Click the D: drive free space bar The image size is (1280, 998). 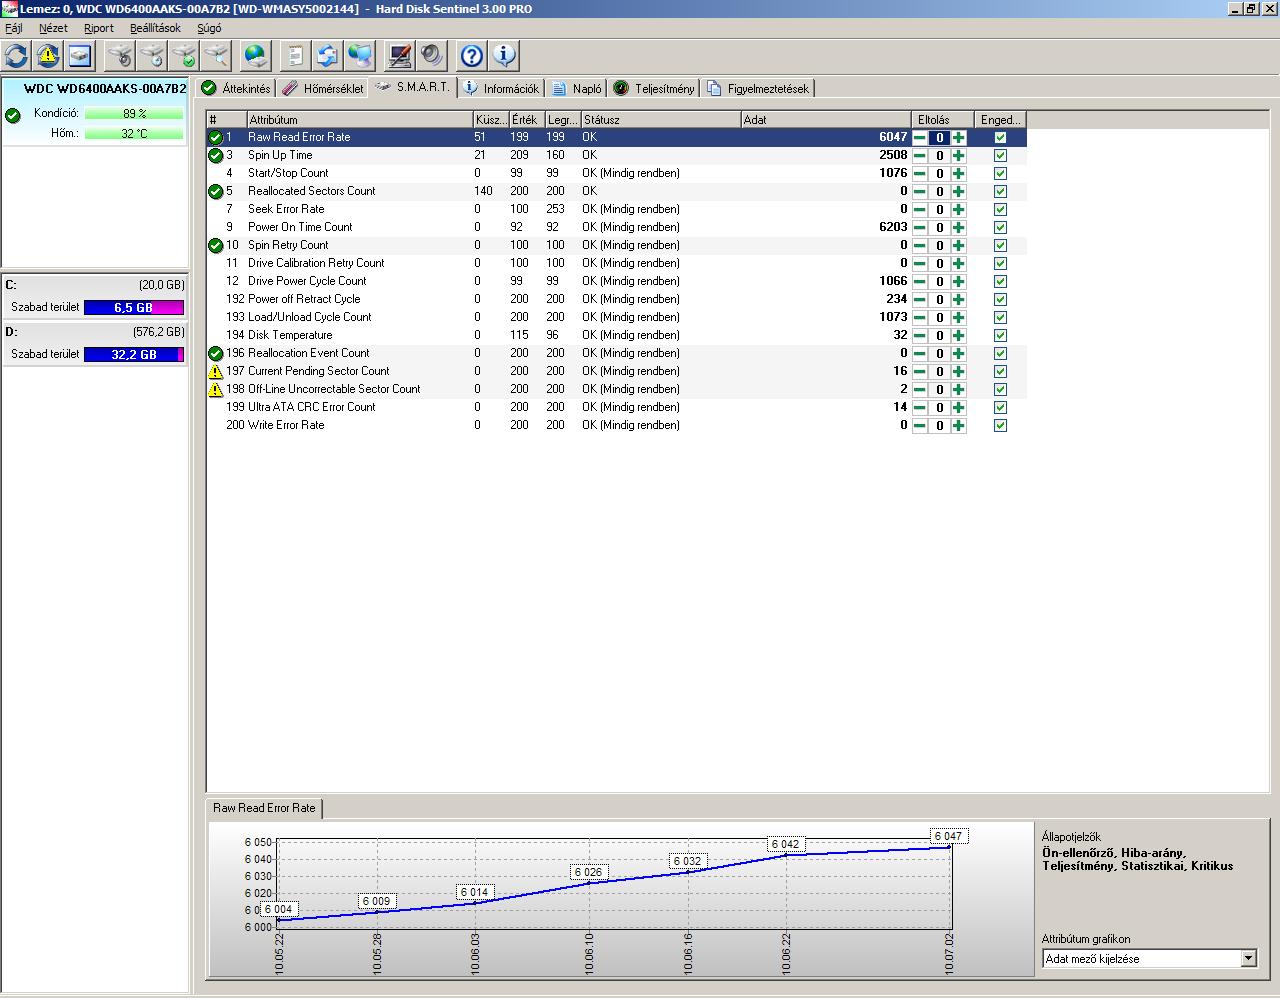(134, 355)
